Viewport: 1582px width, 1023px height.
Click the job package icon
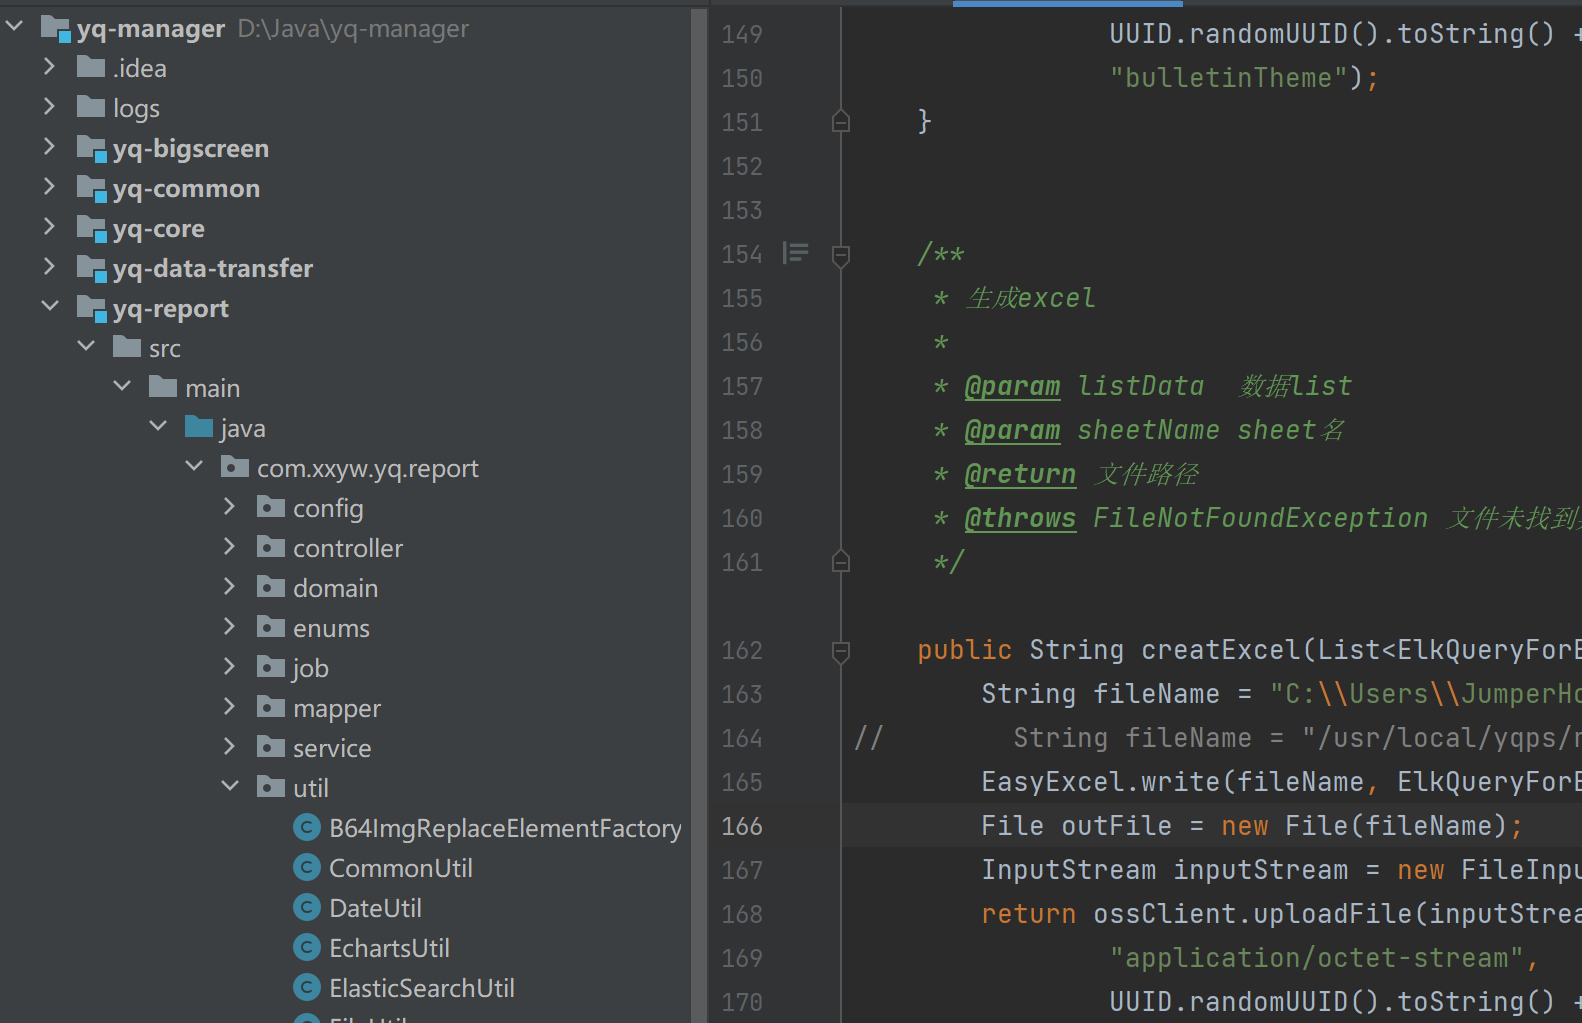pyautogui.click(x=271, y=667)
